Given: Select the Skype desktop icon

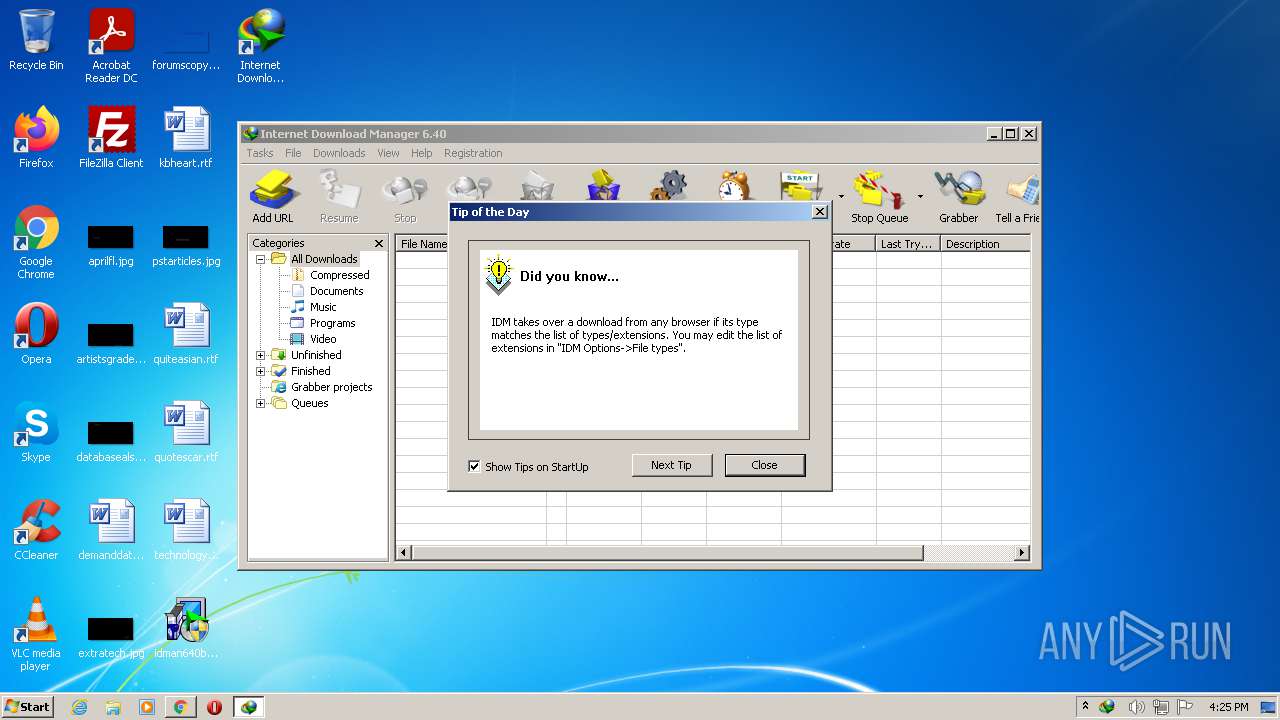Looking at the screenshot, I should pyautogui.click(x=36, y=432).
